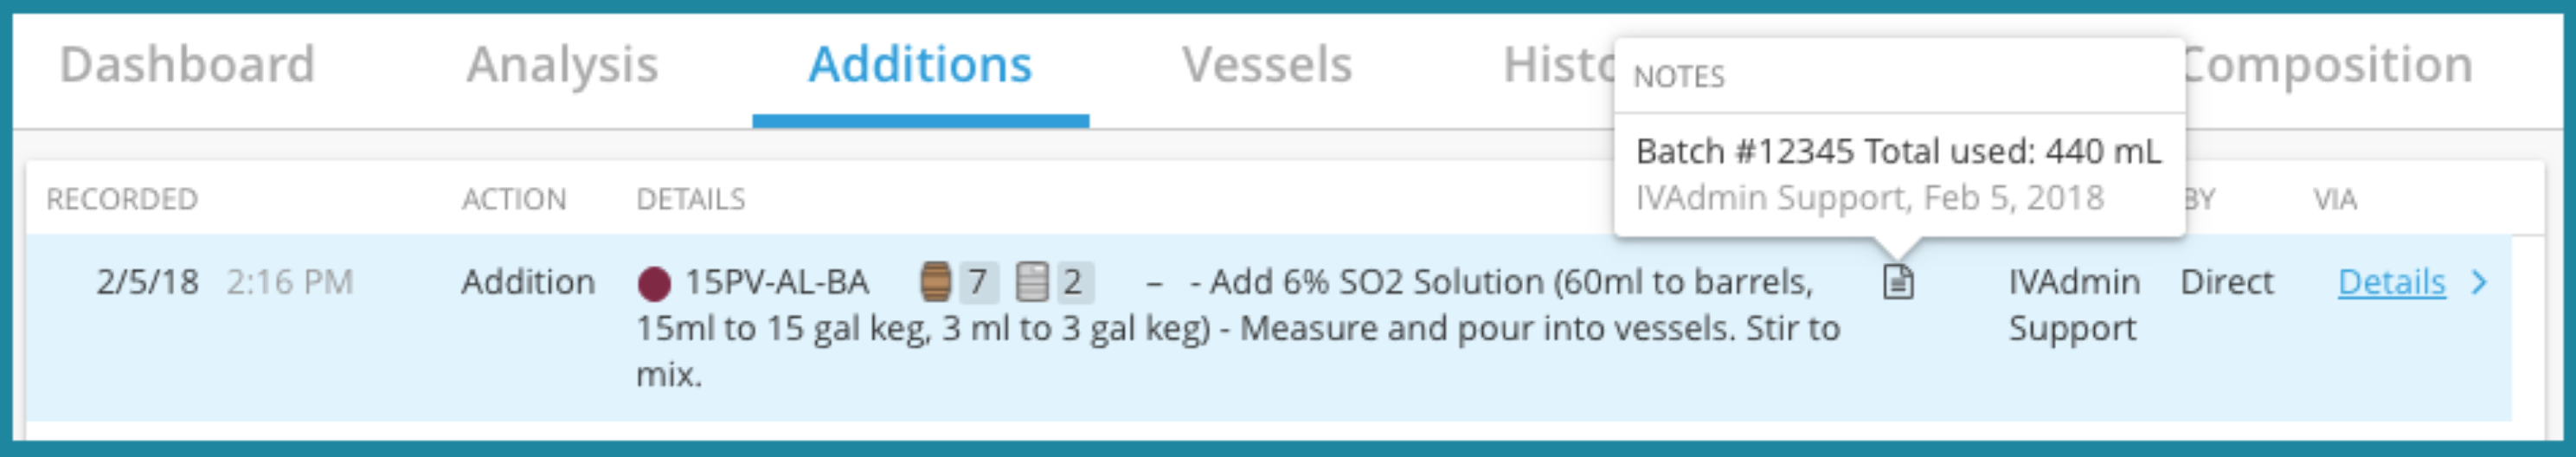This screenshot has height=457, width=2576.
Task: Select the Additions tab
Action: pyautogui.click(x=920, y=65)
